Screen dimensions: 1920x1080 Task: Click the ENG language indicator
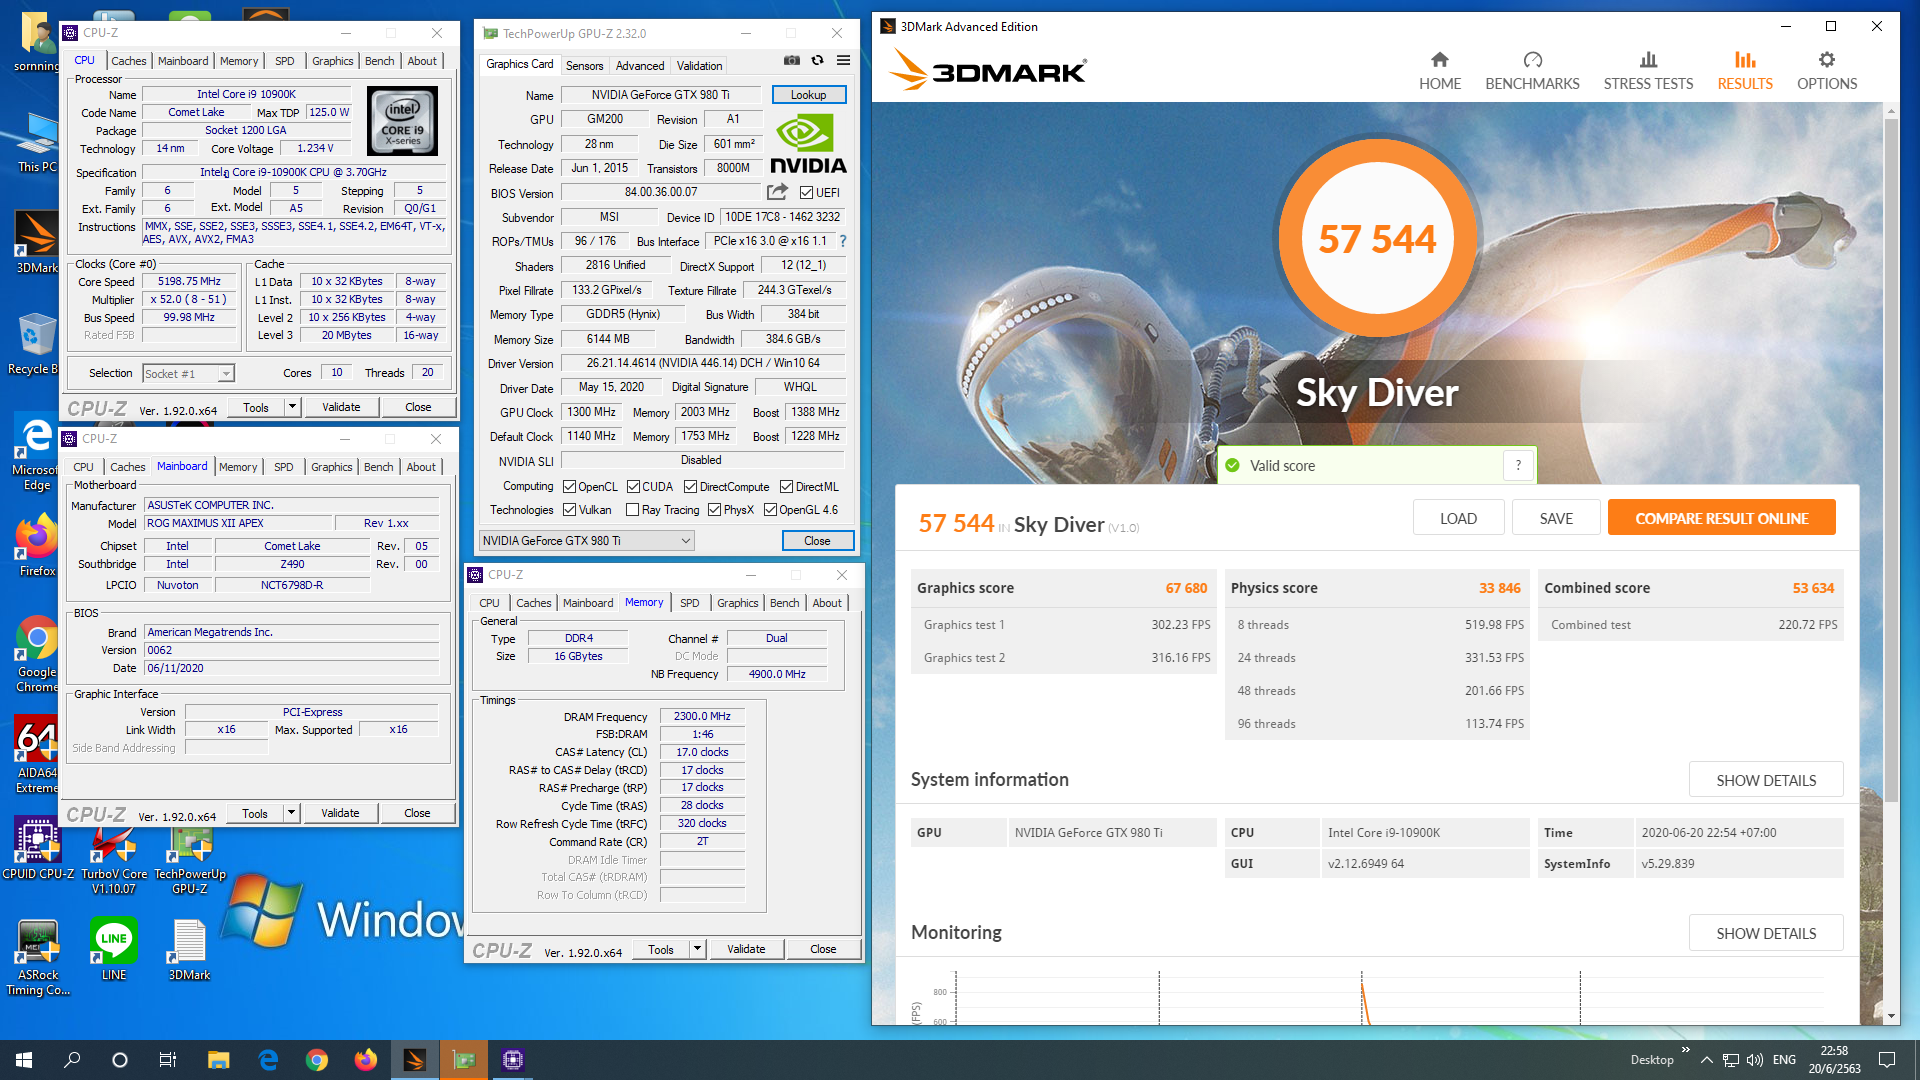click(x=1784, y=1060)
